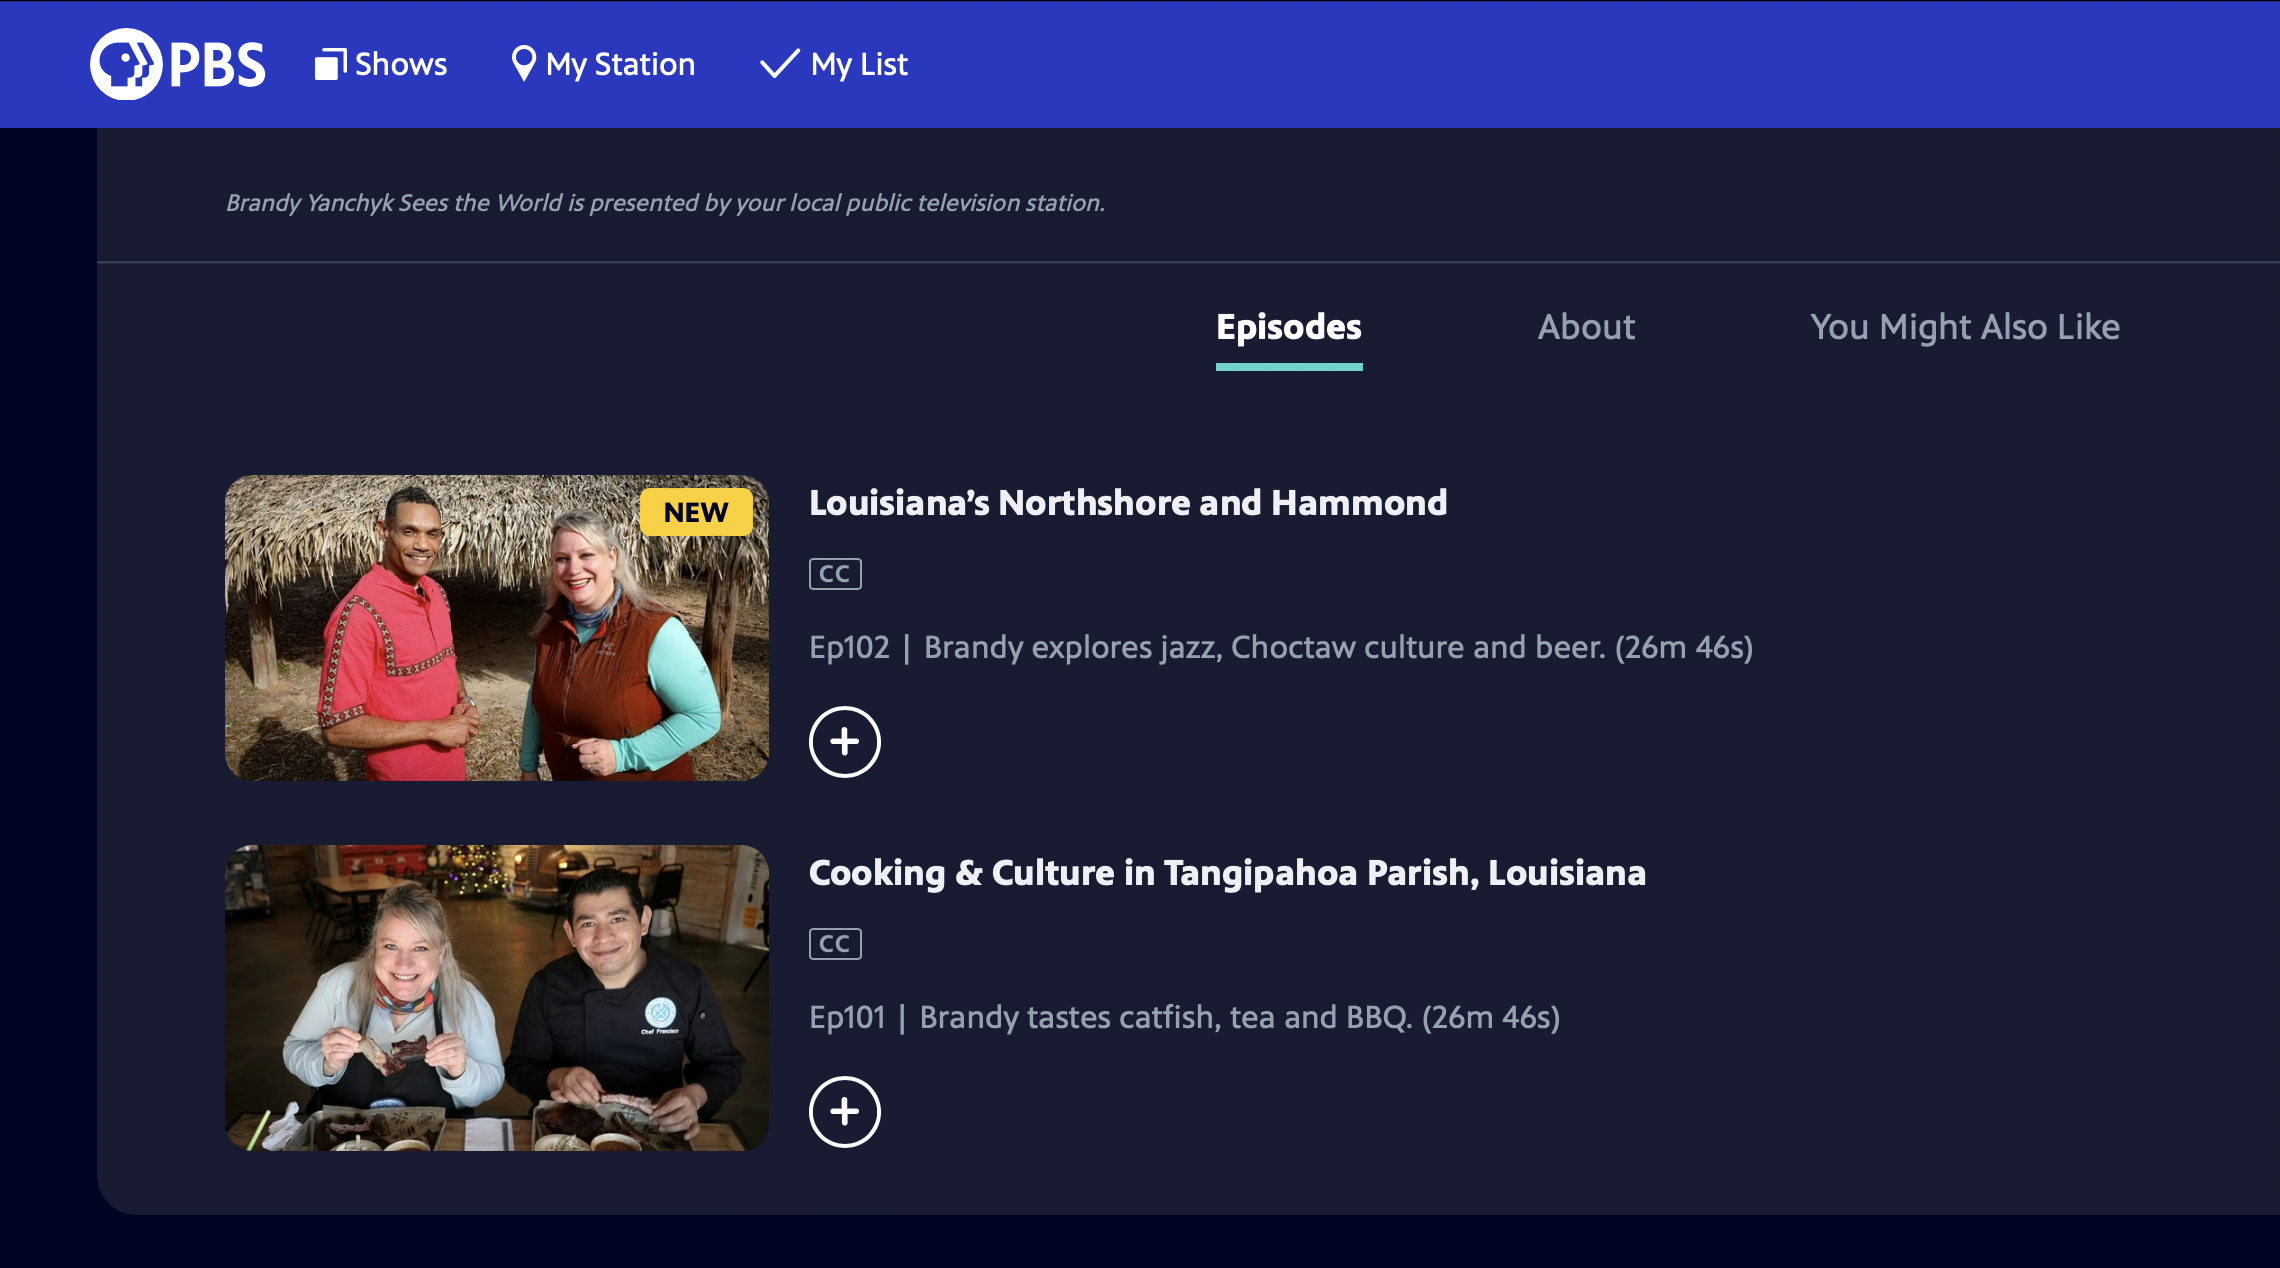Click the CC badge on the Northshore episode
The image size is (2280, 1268).
pyautogui.click(x=835, y=573)
